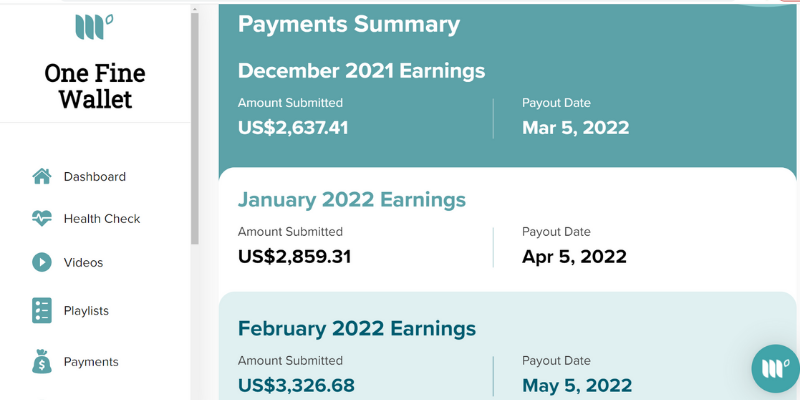Select the February 2022 Earnings card heading
The image size is (800, 400).
[357, 328]
